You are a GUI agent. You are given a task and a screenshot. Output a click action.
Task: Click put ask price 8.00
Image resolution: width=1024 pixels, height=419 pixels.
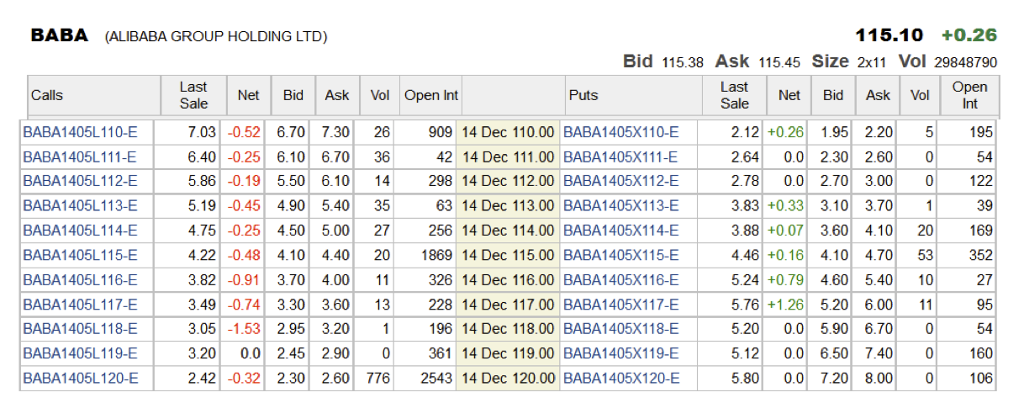(878, 379)
